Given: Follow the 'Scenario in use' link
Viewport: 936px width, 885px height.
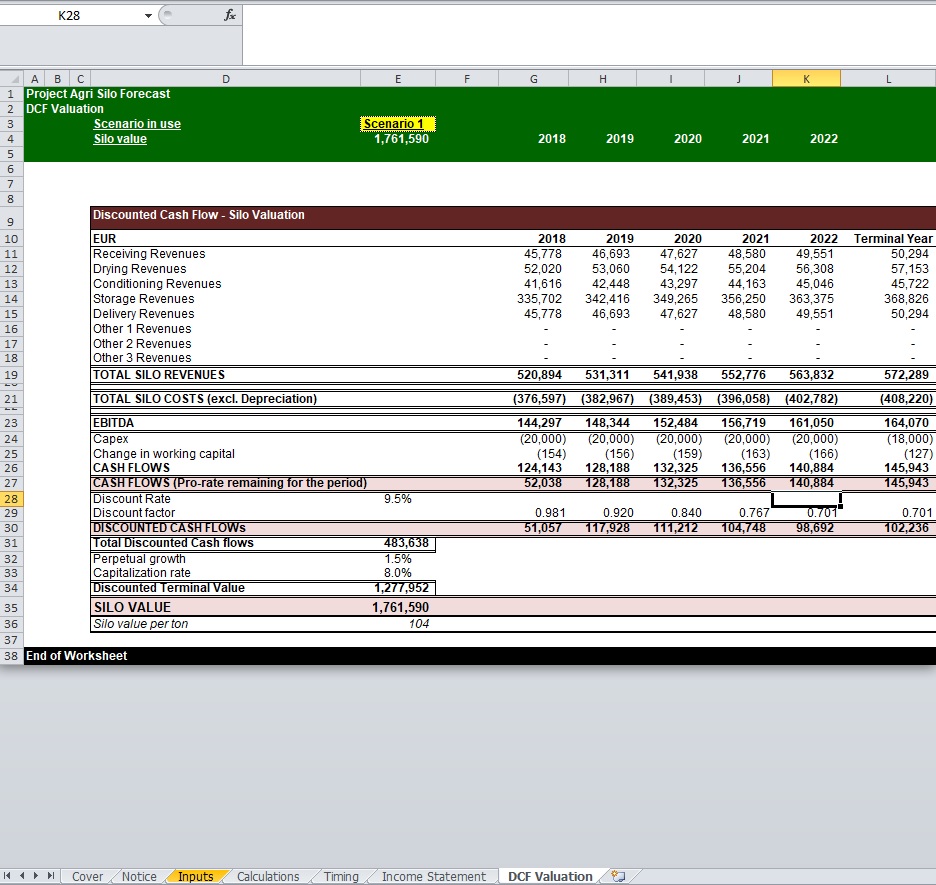Looking at the screenshot, I should pos(137,124).
